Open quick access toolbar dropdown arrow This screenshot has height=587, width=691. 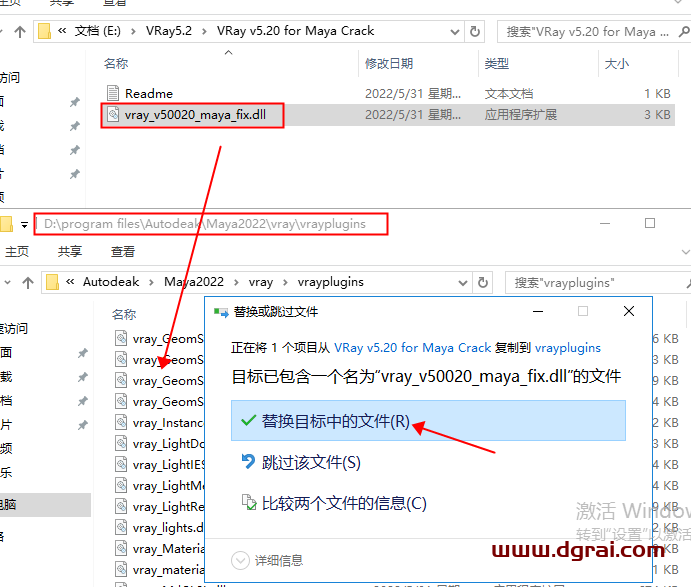pyautogui.click(x=24, y=225)
